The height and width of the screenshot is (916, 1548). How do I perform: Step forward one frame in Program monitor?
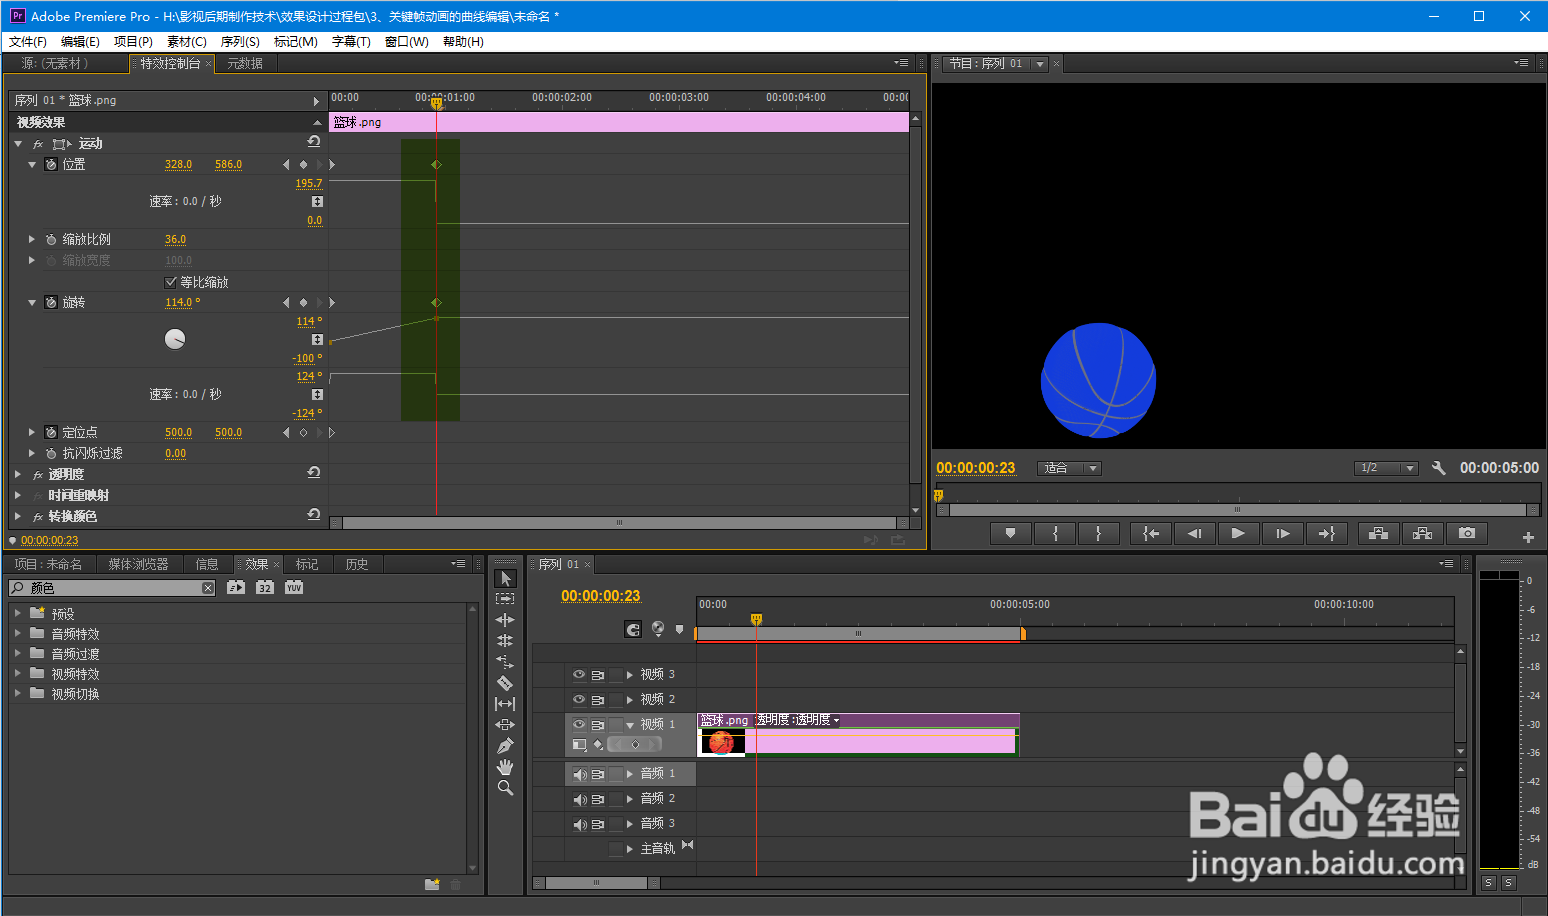pyautogui.click(x=1282, y=534)
